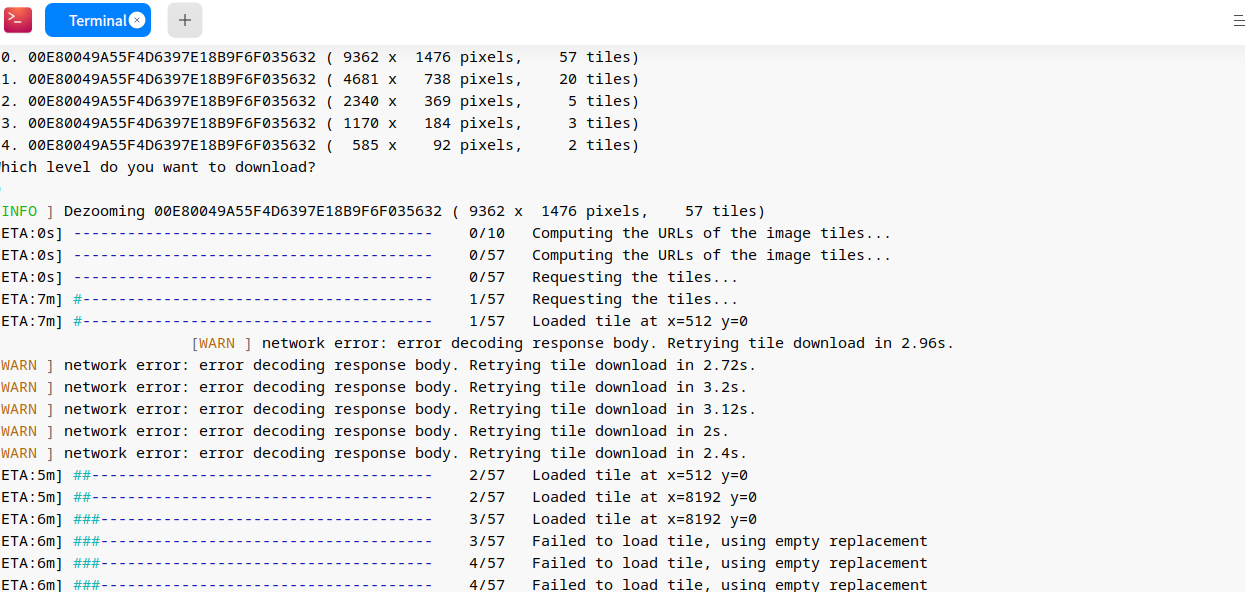Click the green INFO label
This screenshot has width=1245, height=592.
click(20, 211)
